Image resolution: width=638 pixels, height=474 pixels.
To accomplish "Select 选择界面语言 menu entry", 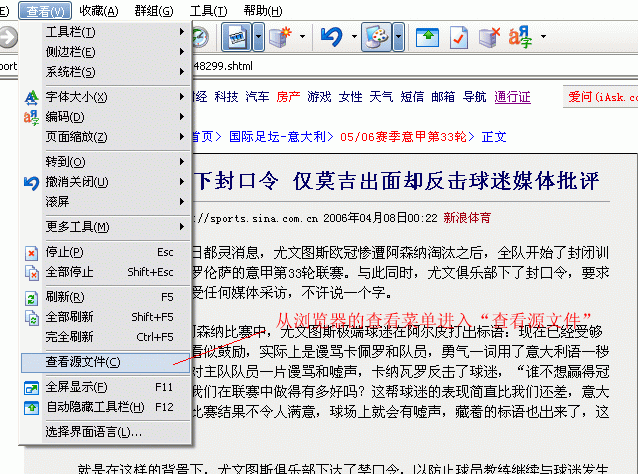I will 94,432.
